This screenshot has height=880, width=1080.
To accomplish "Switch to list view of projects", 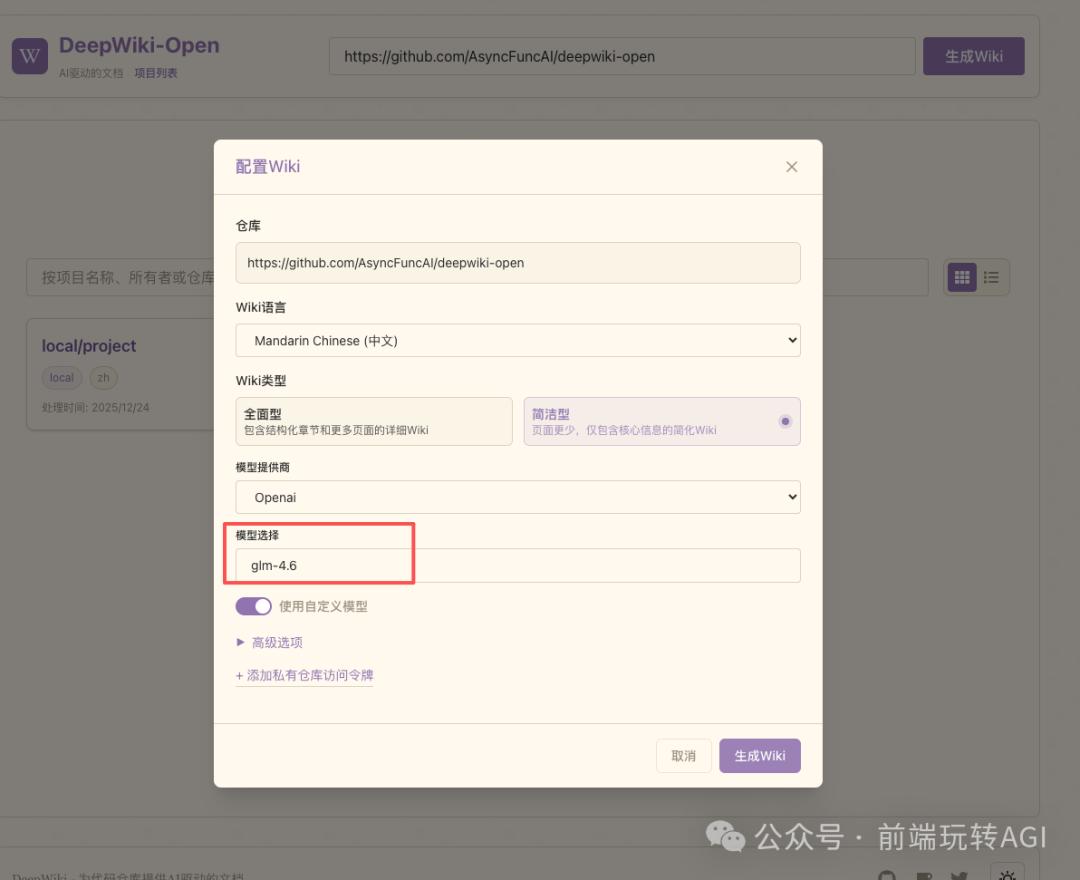I will pyautogui.click(x=991, y=277).
